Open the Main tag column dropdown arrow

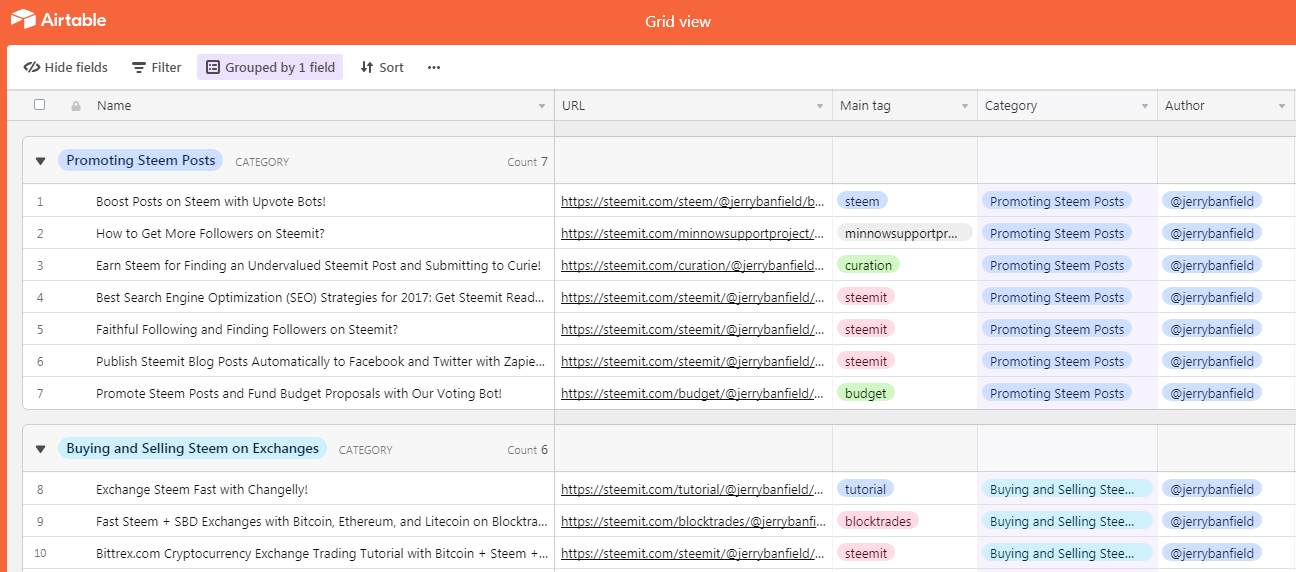click(965, 106)
